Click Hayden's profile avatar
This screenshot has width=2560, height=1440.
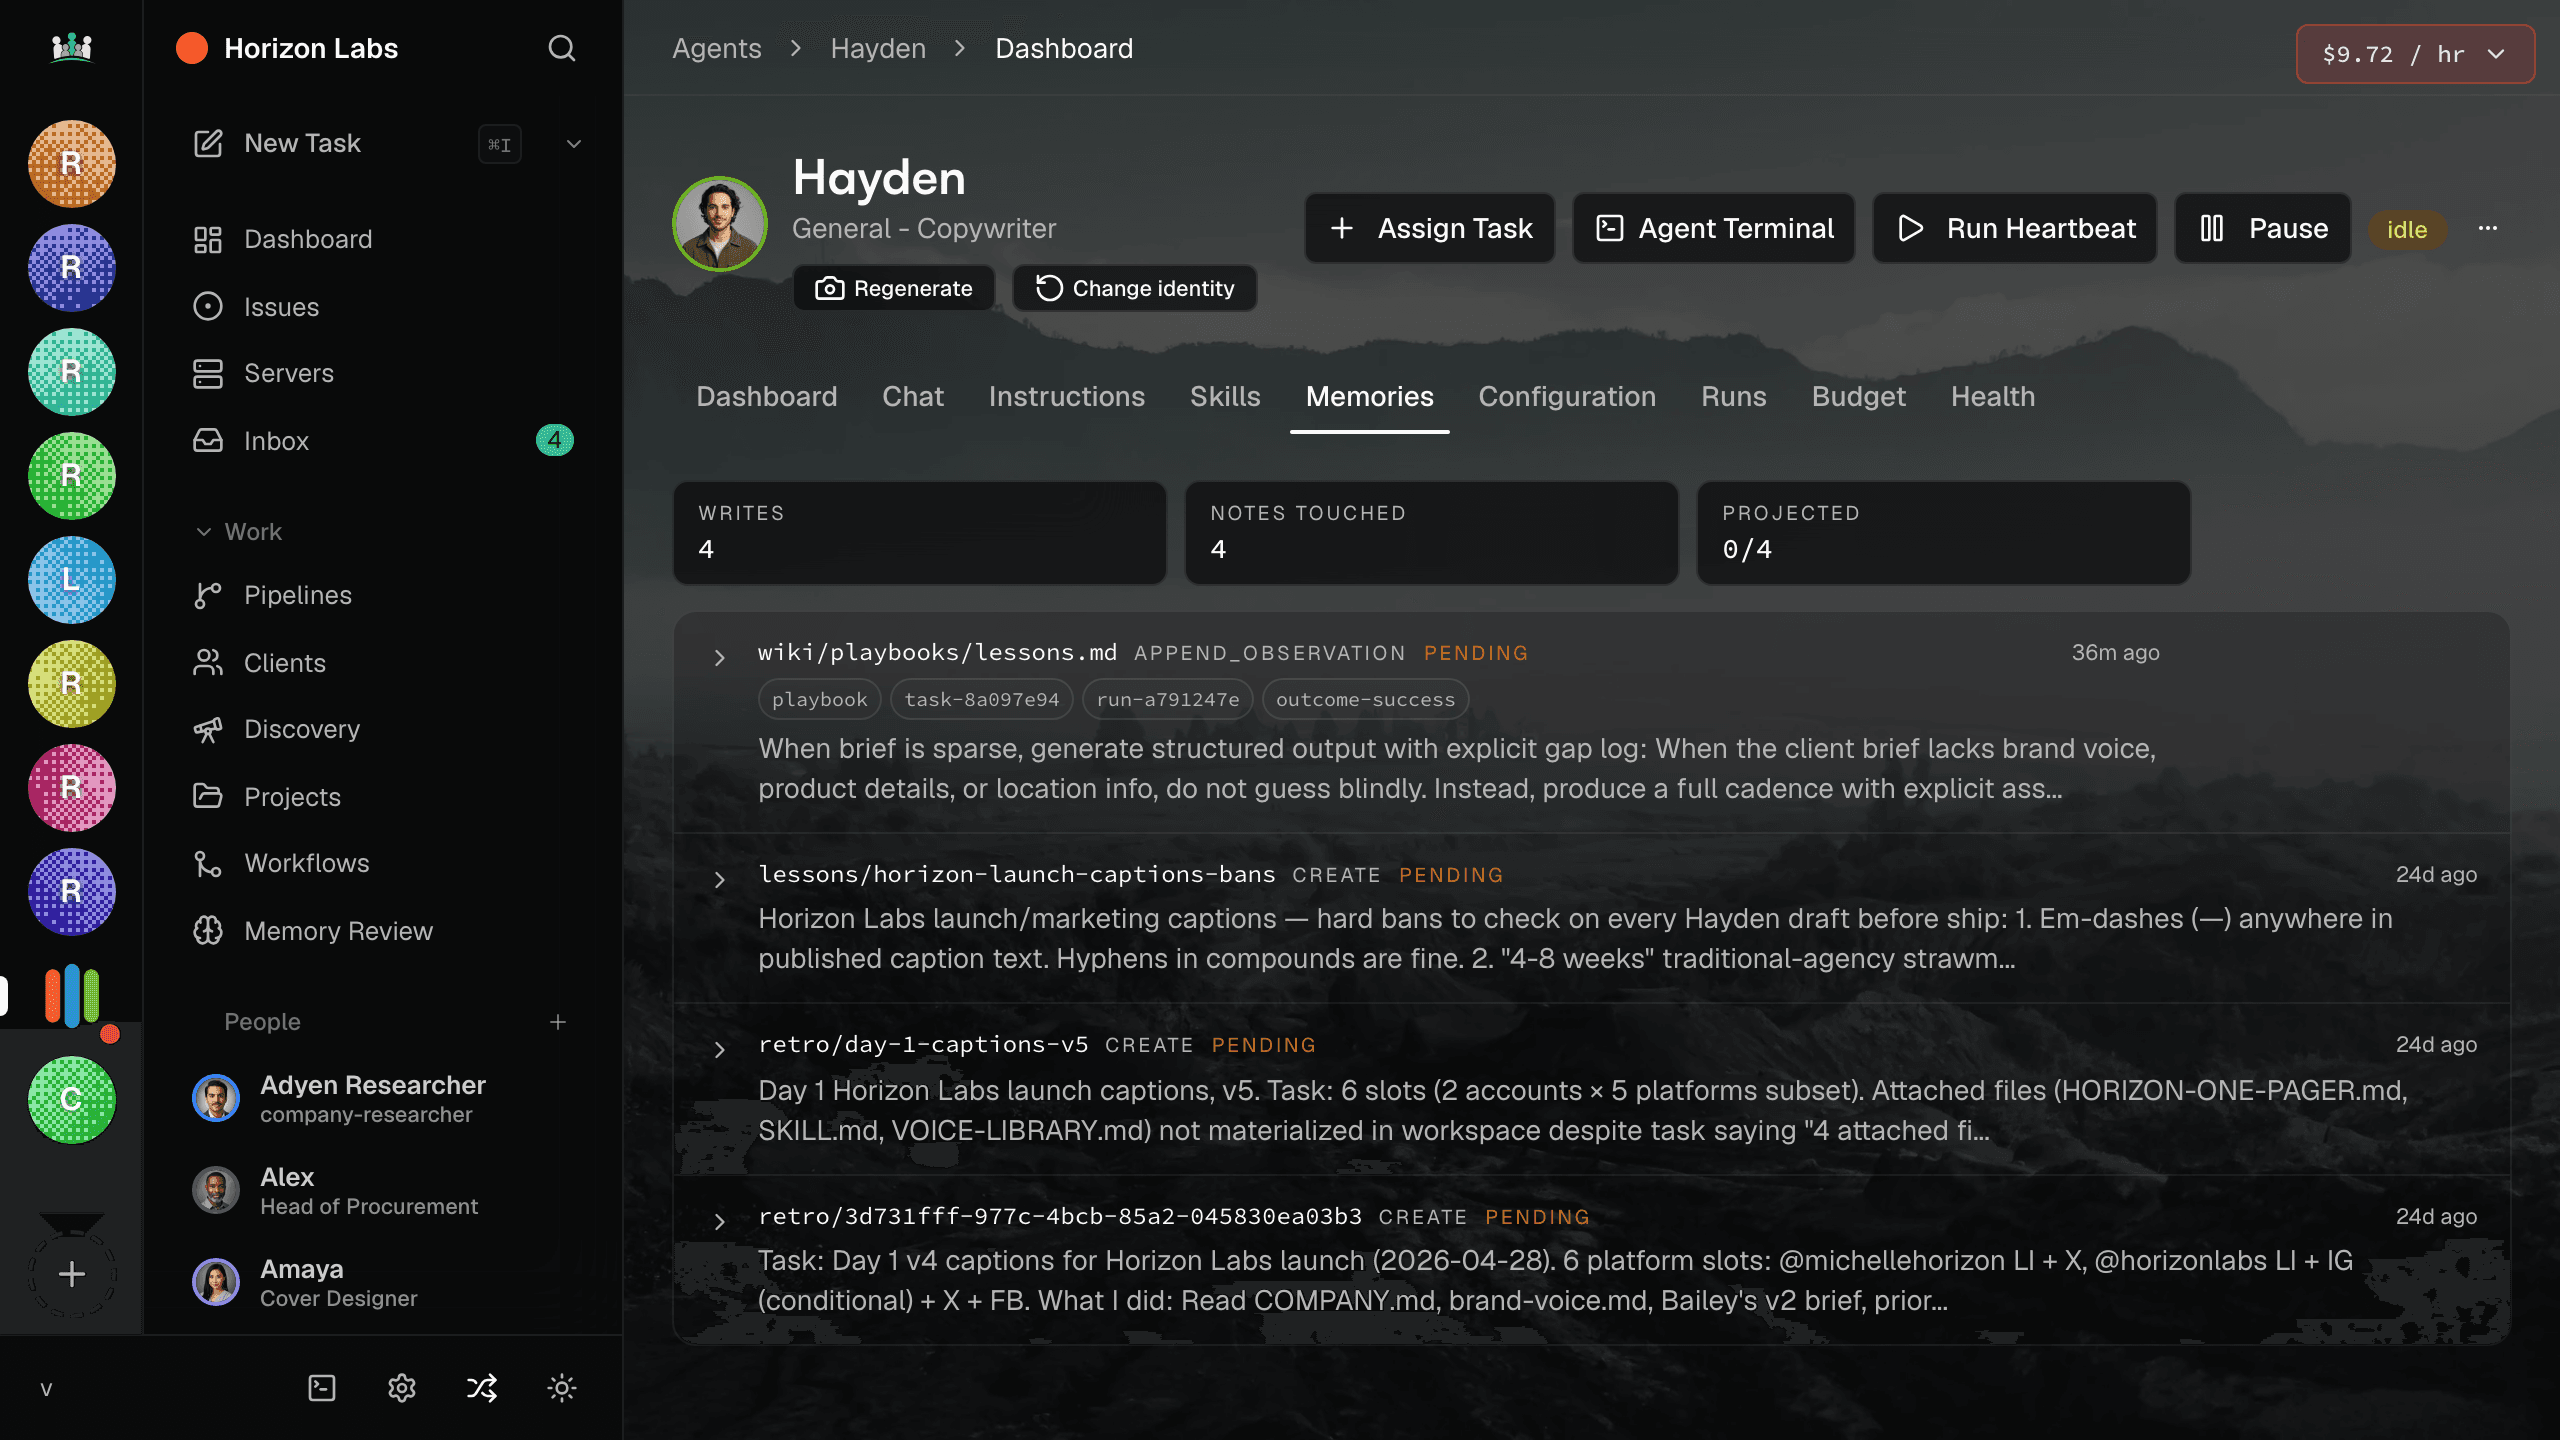tap(720, 224)
